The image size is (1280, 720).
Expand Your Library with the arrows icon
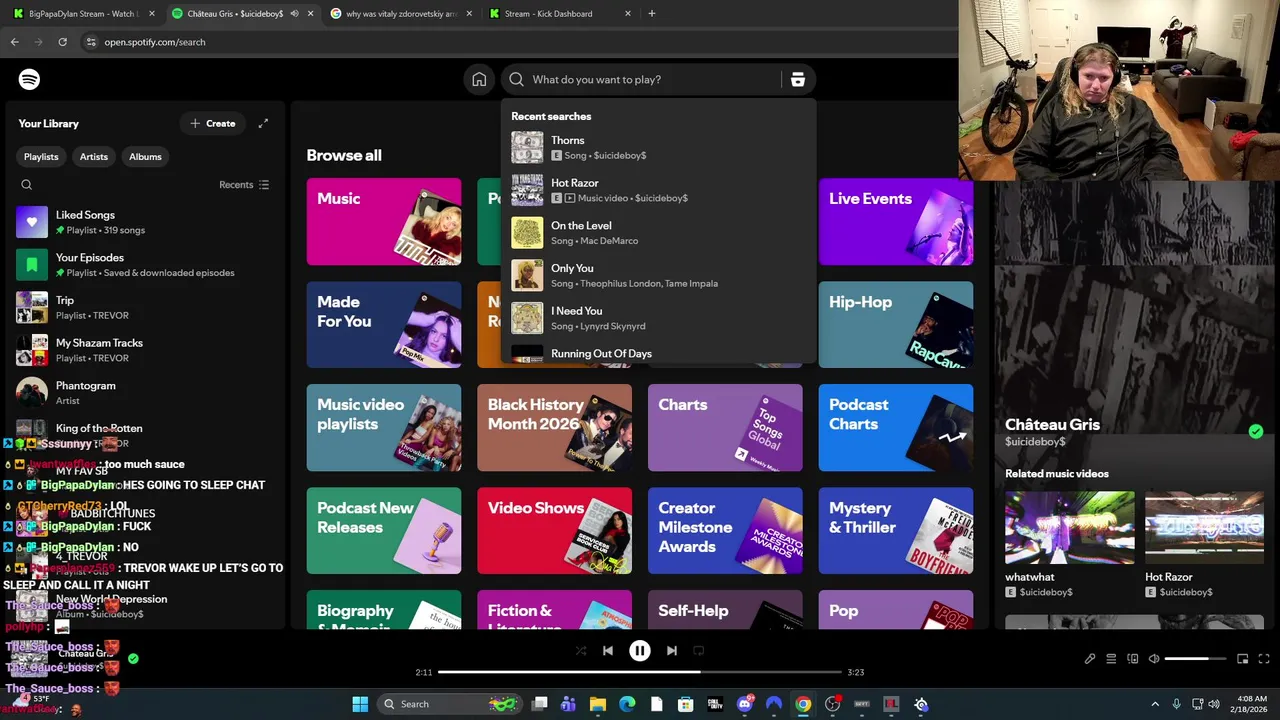click(263, 124)
